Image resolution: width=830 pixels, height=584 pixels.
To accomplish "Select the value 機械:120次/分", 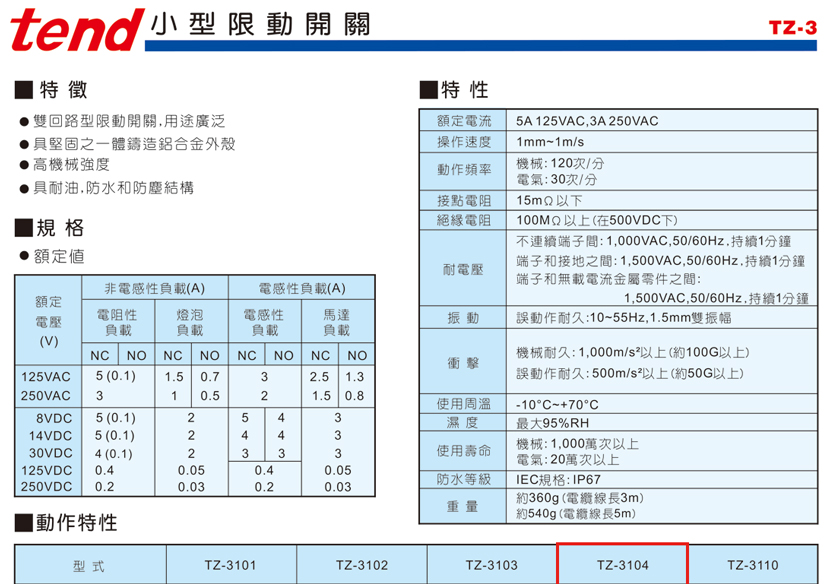I will tap(560, 163).
